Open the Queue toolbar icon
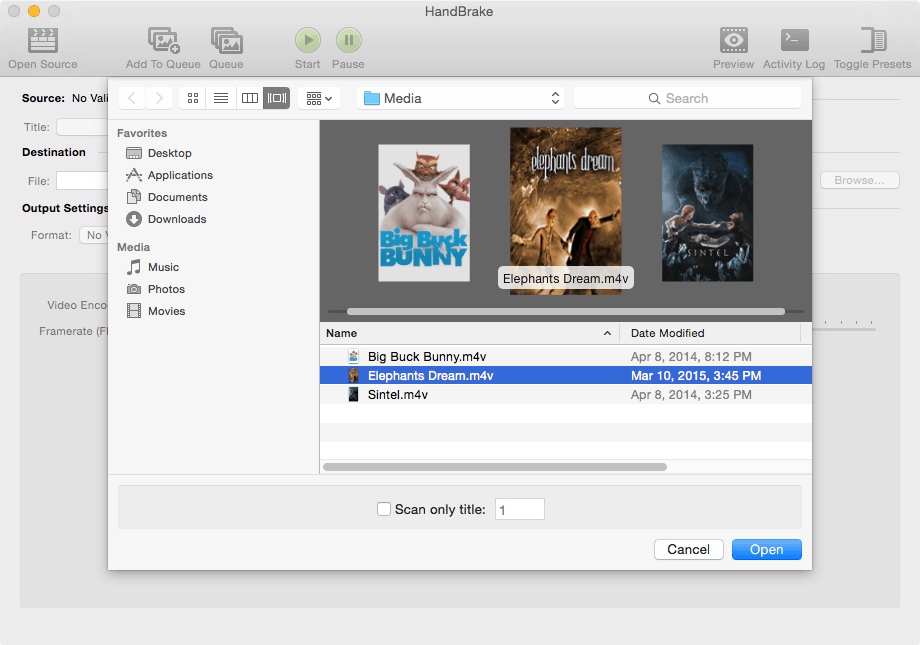Viewport: 920px width, 645px height. [x=226, y=41]
